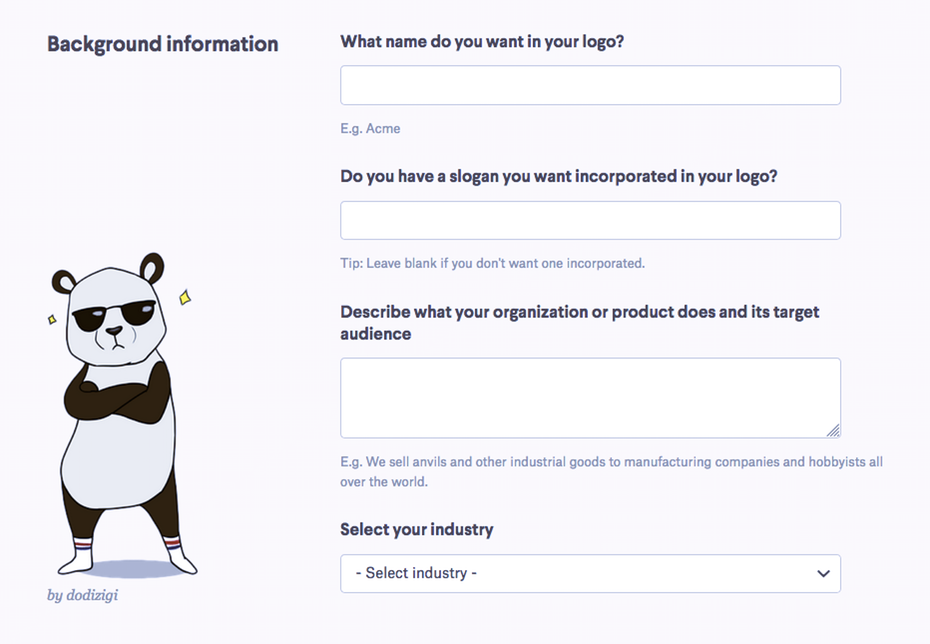Open the Select industry dropdown
930x644 pixels.
[590, 573]
